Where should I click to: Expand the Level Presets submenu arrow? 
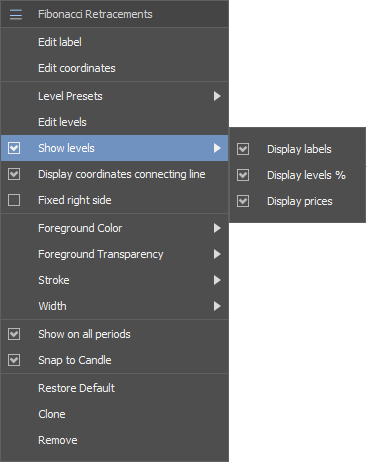217,96
